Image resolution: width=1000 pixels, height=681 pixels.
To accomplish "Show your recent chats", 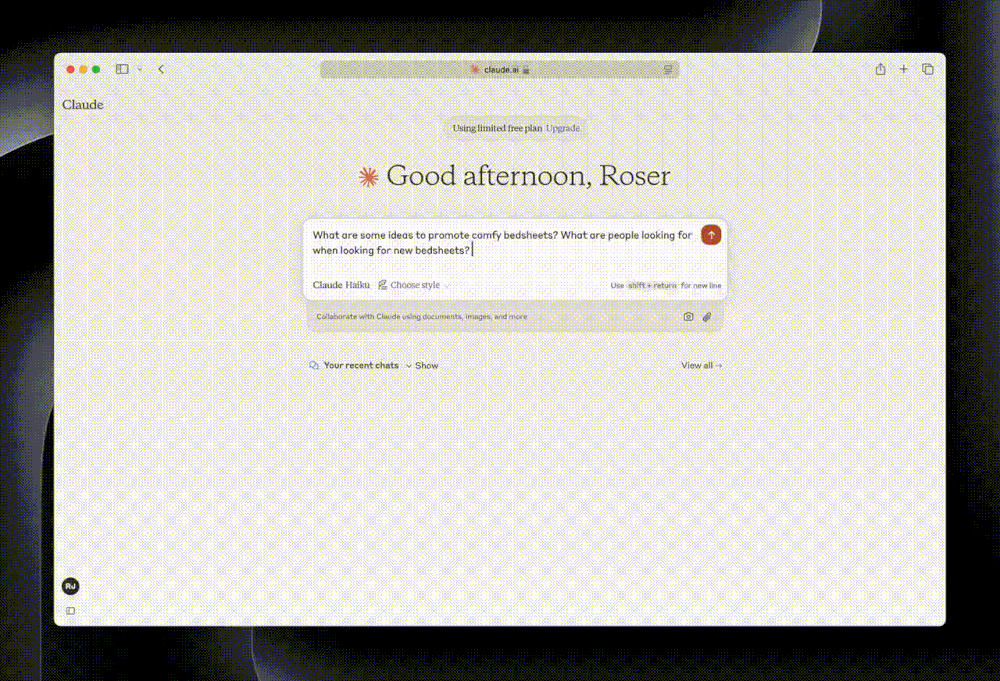I will coord(422,365).
